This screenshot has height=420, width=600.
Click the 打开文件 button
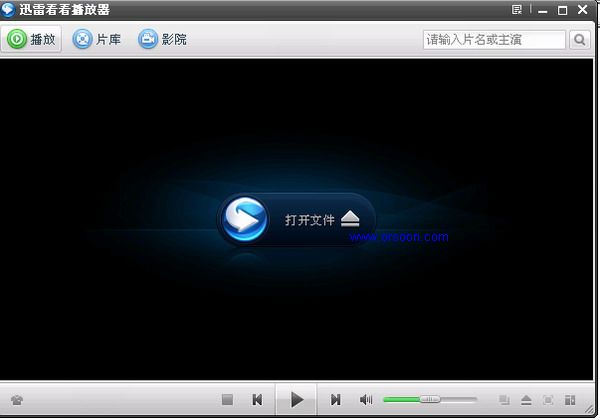click(309, 220)
